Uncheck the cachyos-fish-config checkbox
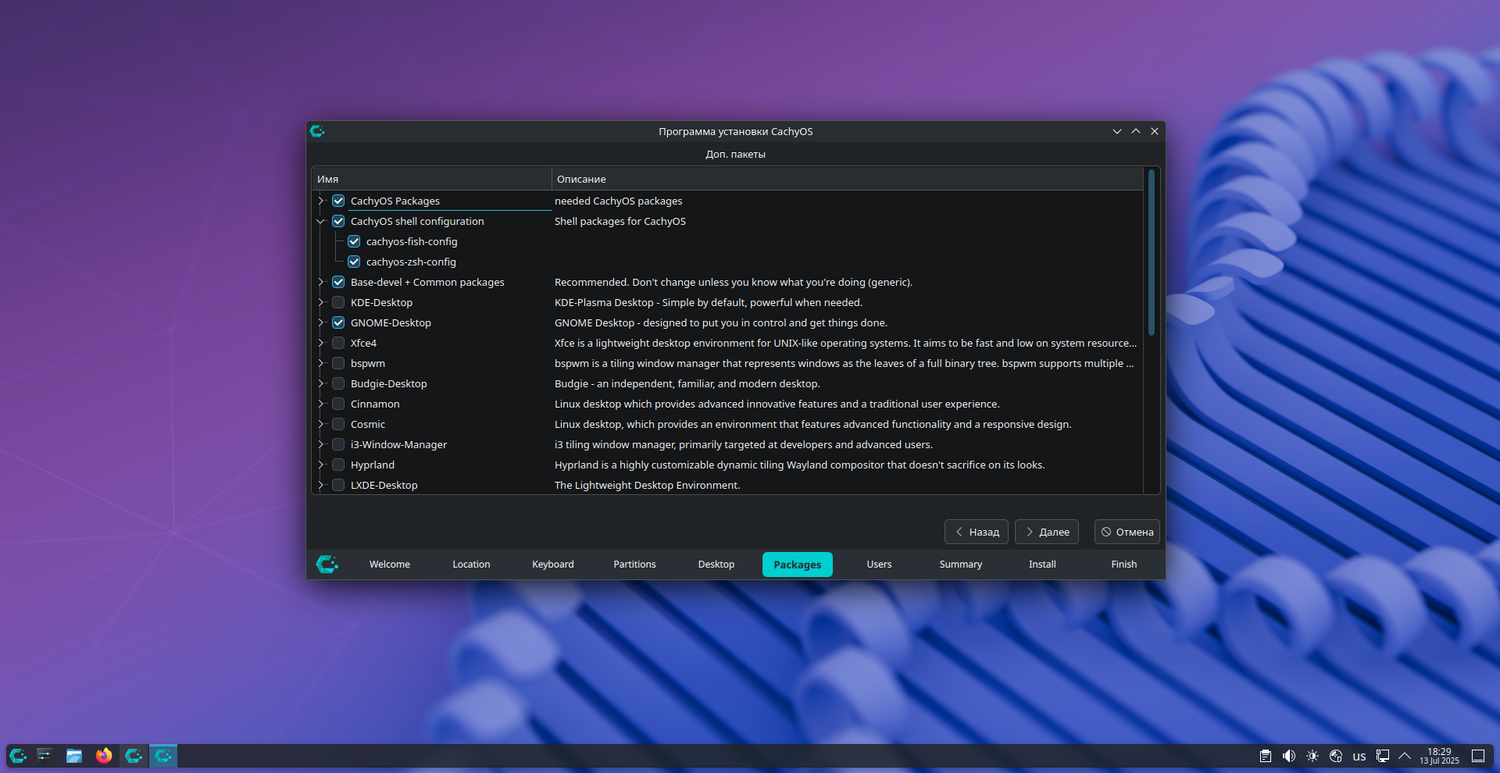The image size is (1500, 773). (x=354, y=241)
